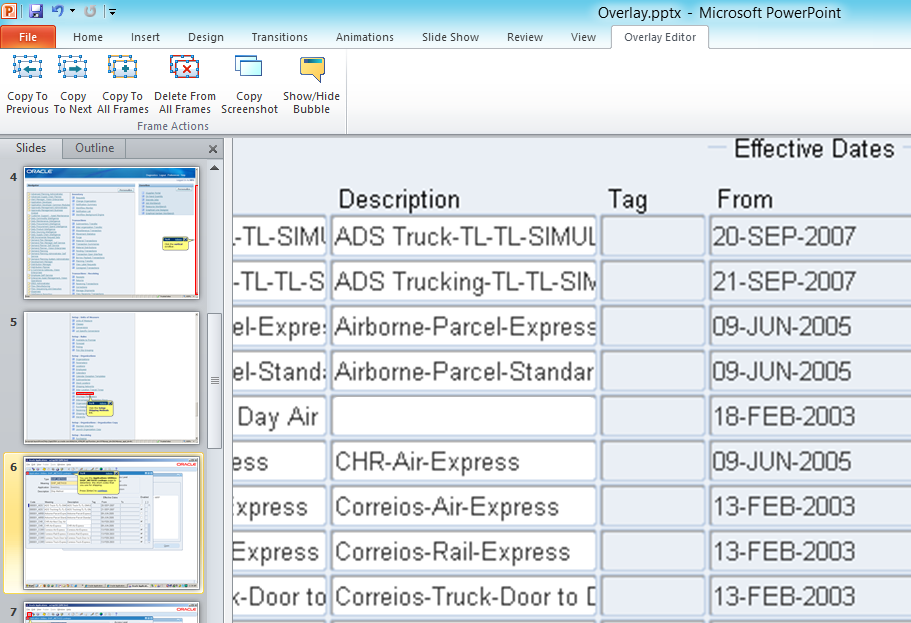Viewport: 911px width, 623px height.
Task: Click the Copy To All Frames icon
Action: [x=123, y=68]
